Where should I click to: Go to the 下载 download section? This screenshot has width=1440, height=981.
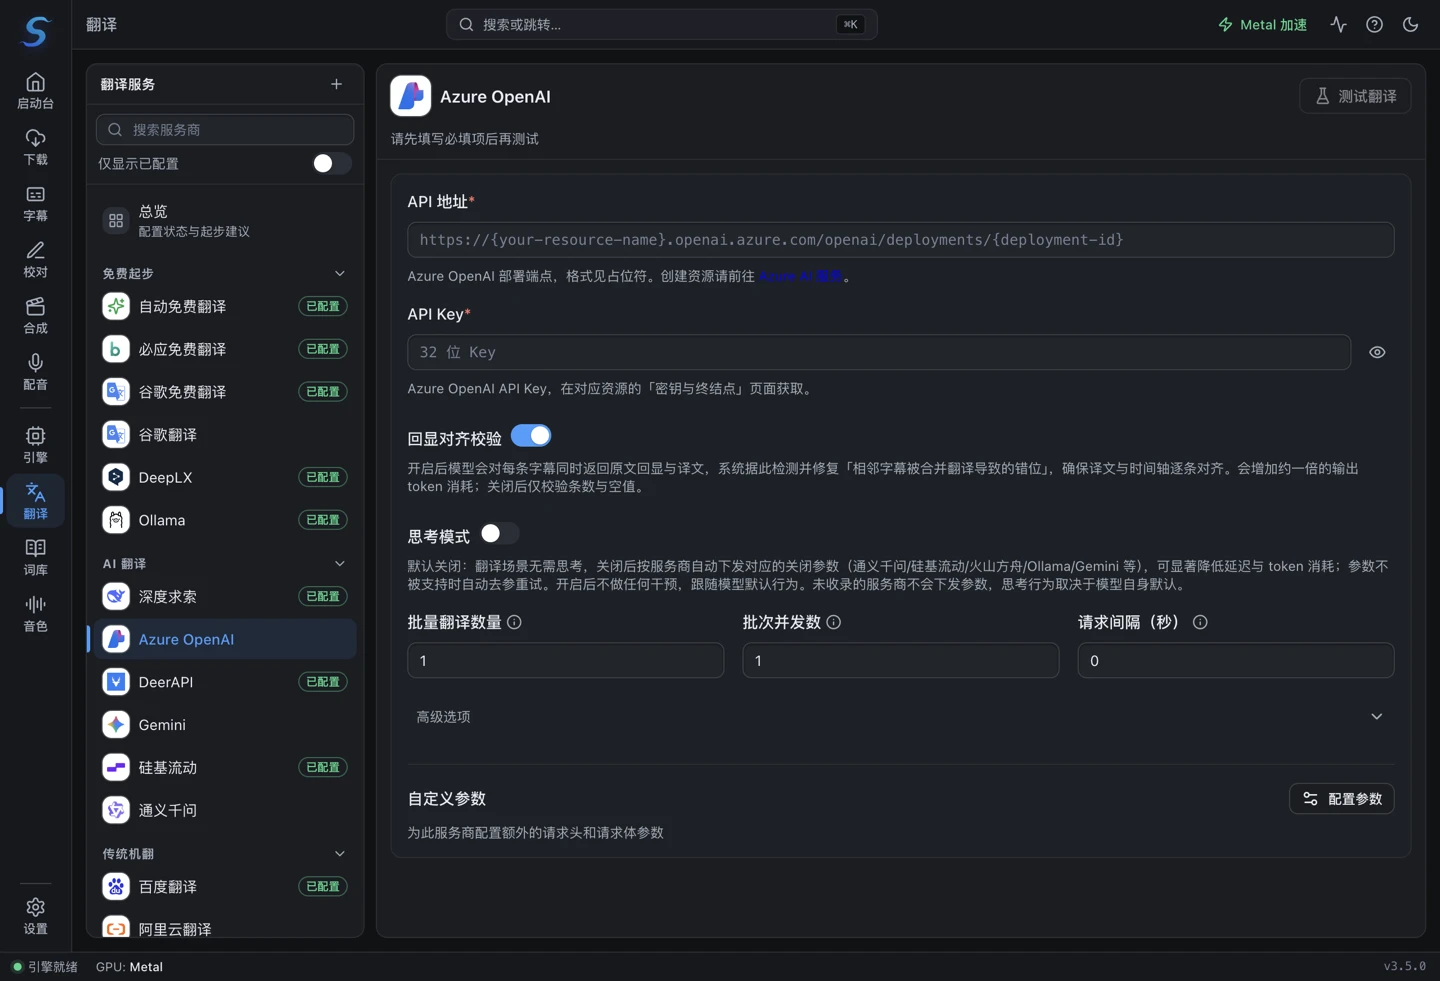tap(35, 147)
